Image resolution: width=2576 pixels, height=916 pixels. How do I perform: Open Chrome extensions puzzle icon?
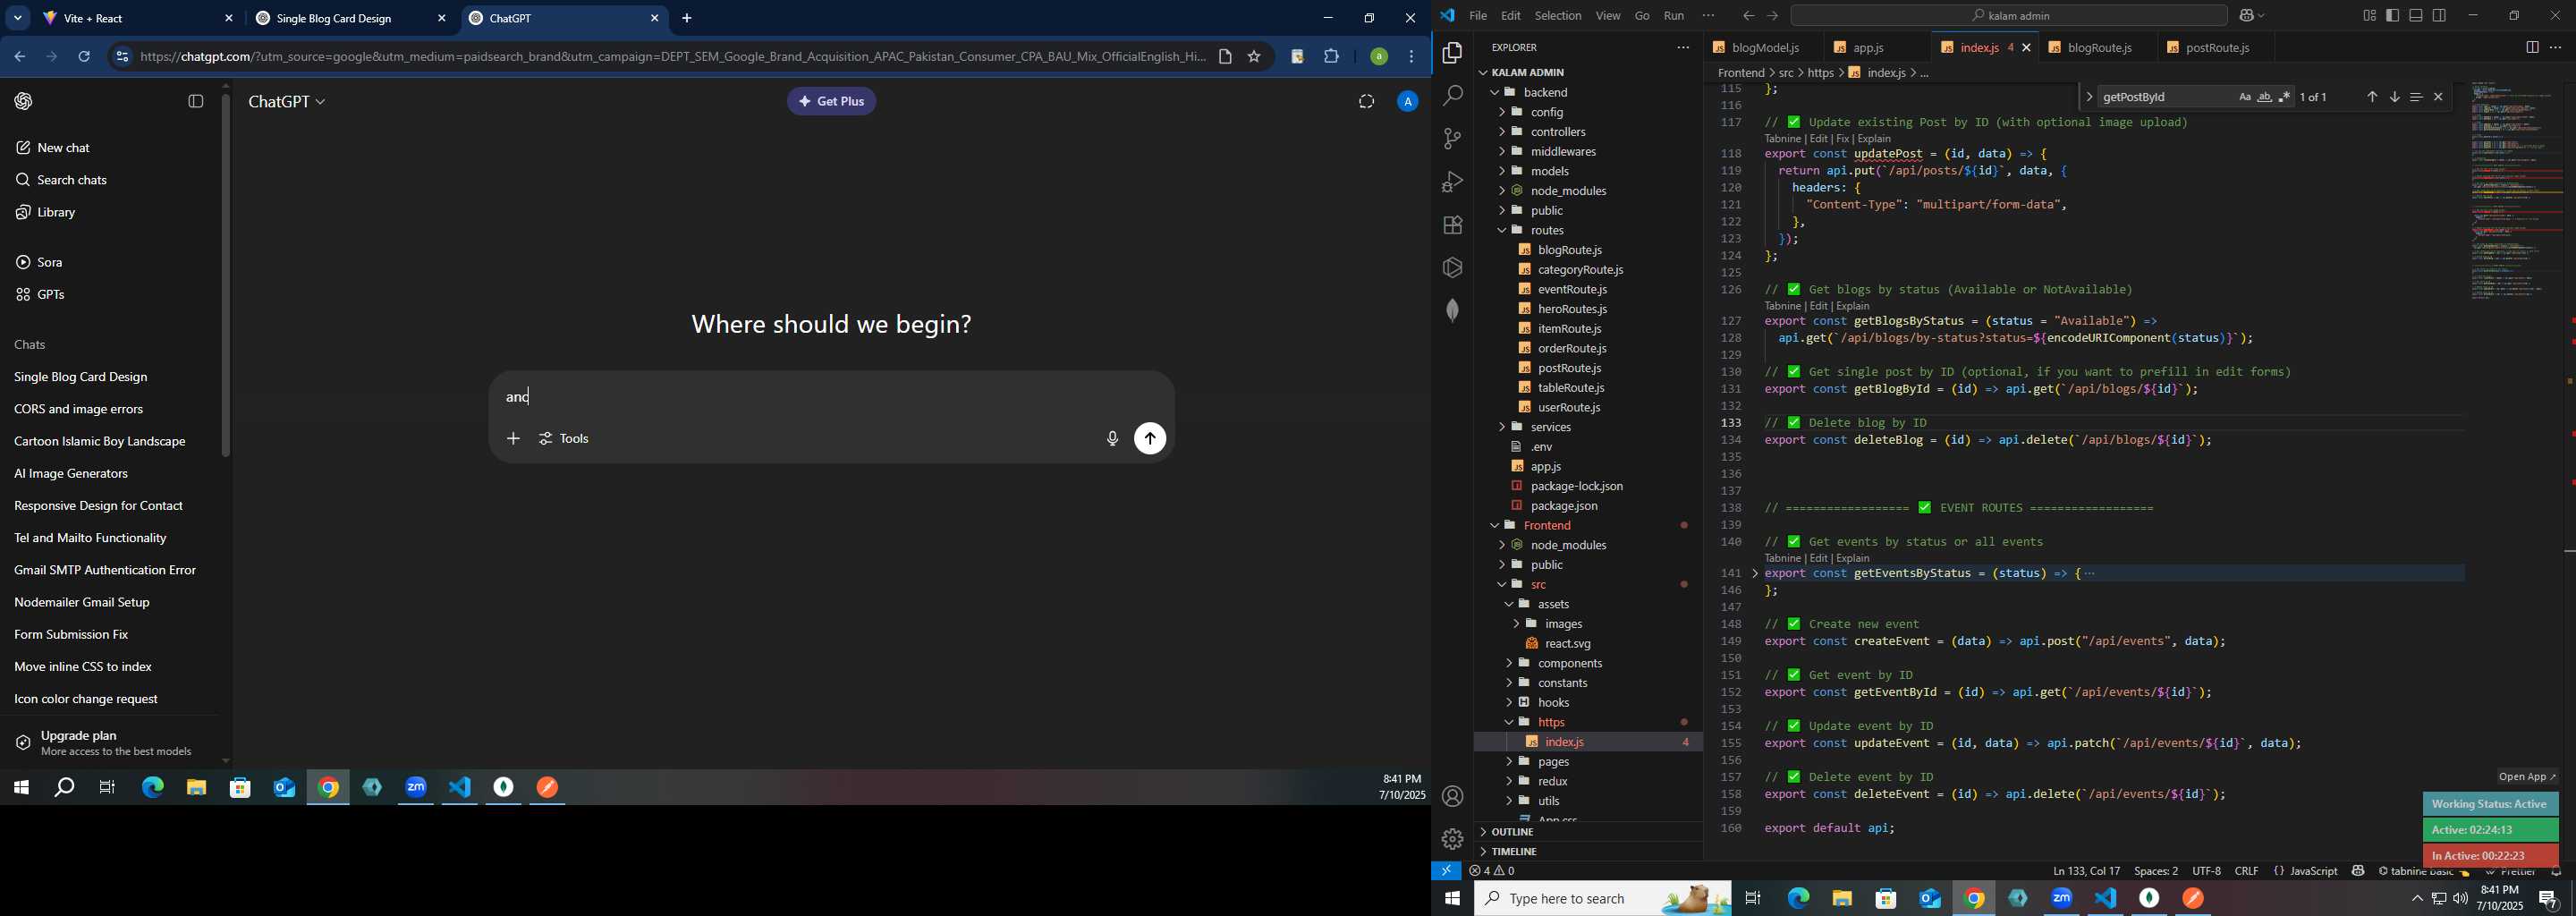tap(1331, 57)
